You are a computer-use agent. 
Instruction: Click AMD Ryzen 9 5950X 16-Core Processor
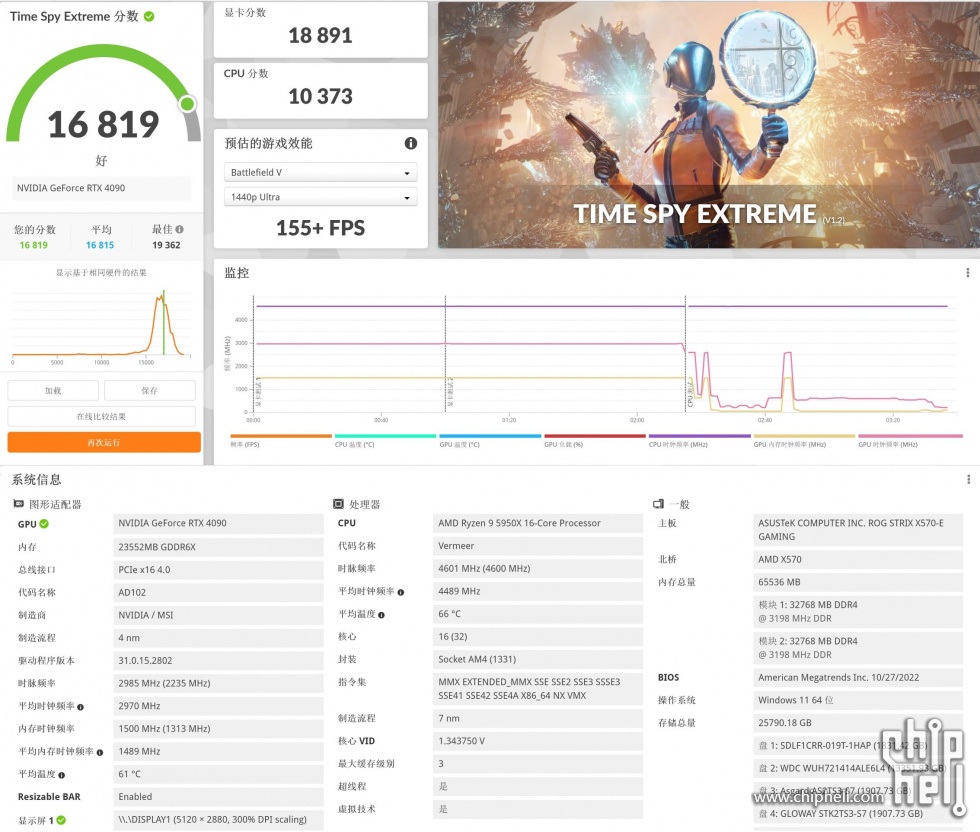(538, 523)
